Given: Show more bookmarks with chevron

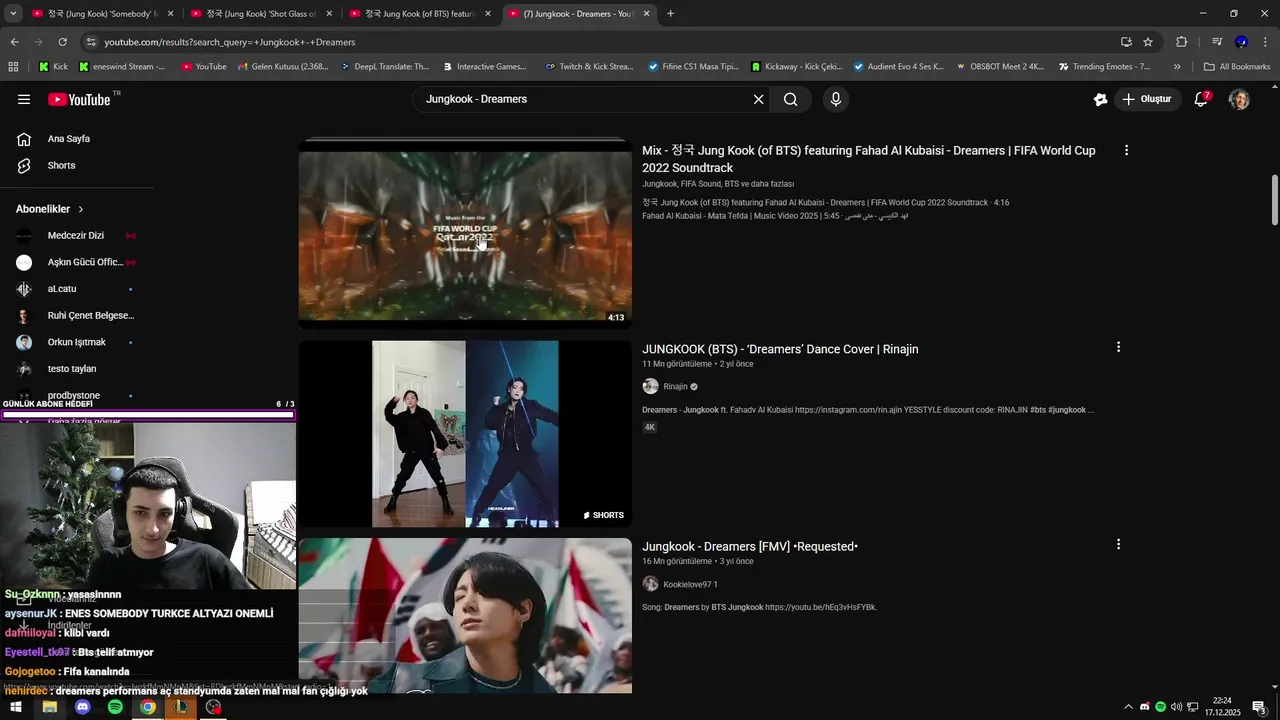Looking at the screenshot, I should click(x=1177, y=67).
